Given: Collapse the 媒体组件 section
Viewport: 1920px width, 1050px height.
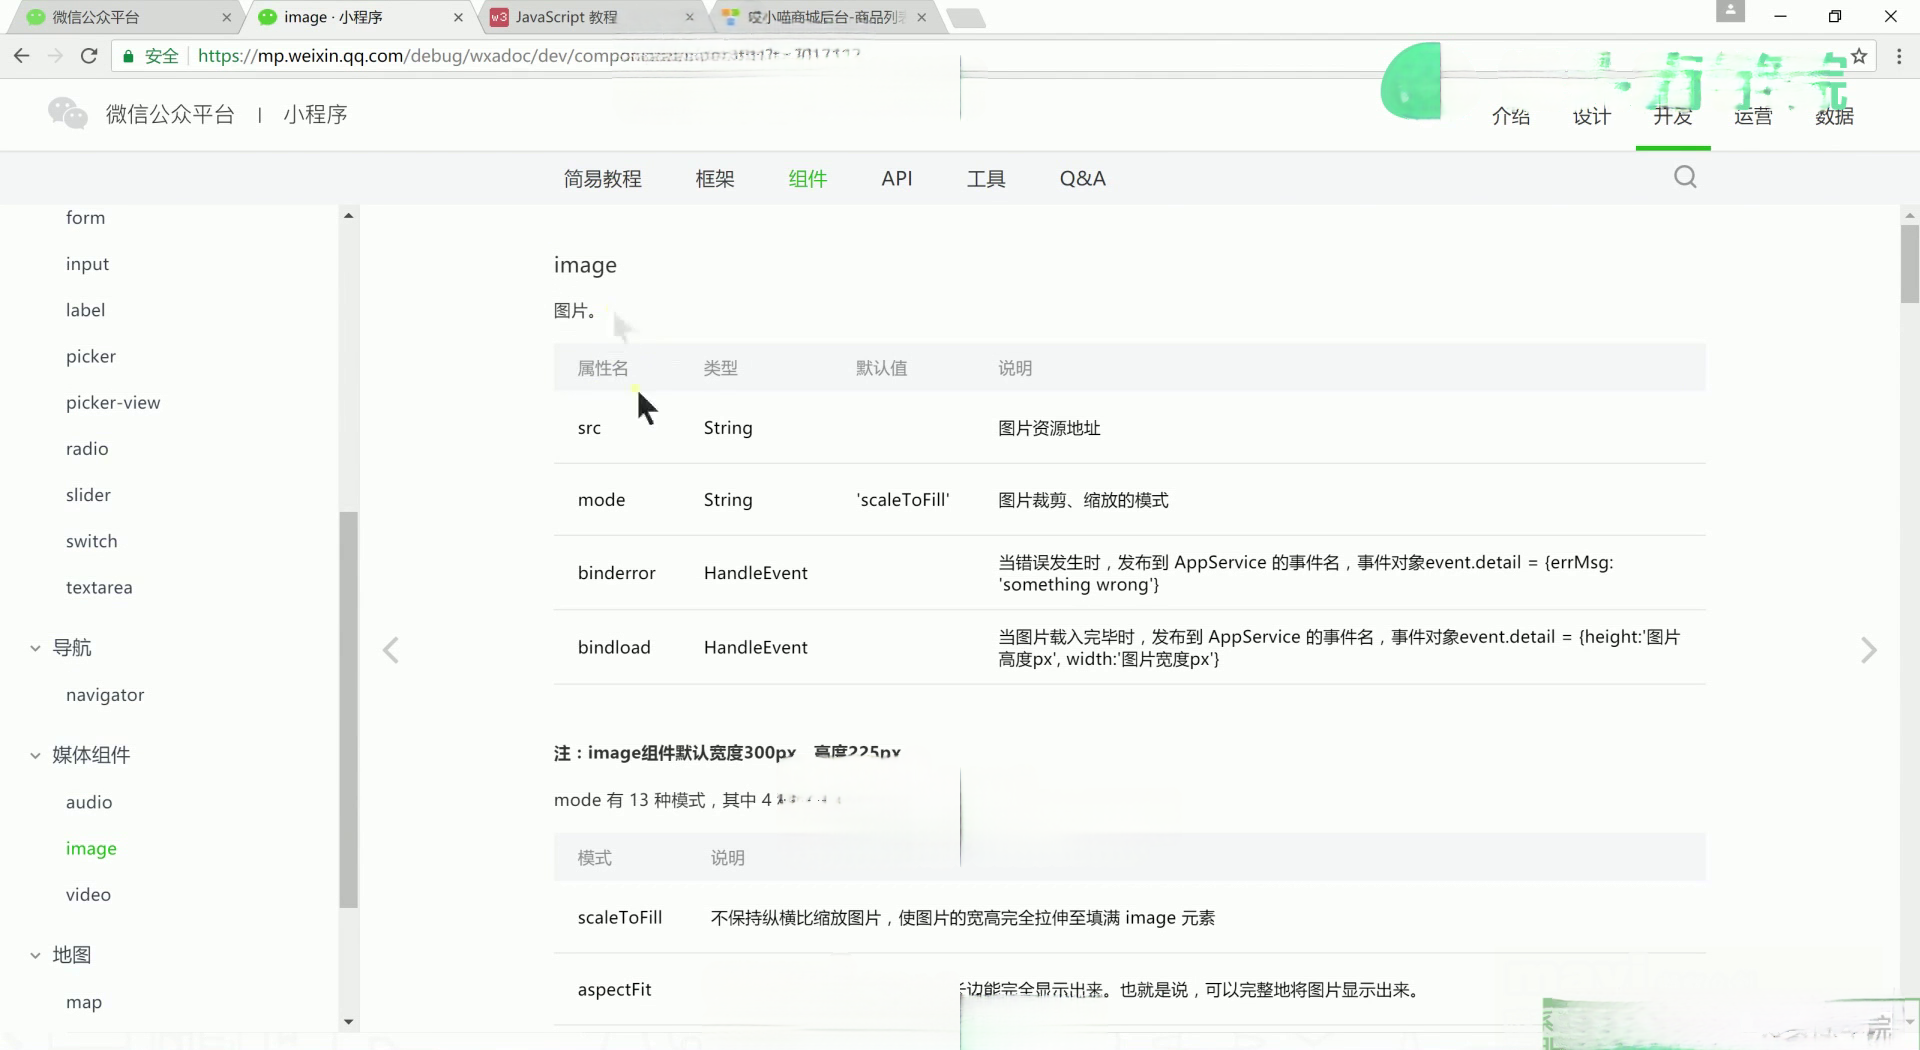Looking at the screenshot, I should coord(35,755).
